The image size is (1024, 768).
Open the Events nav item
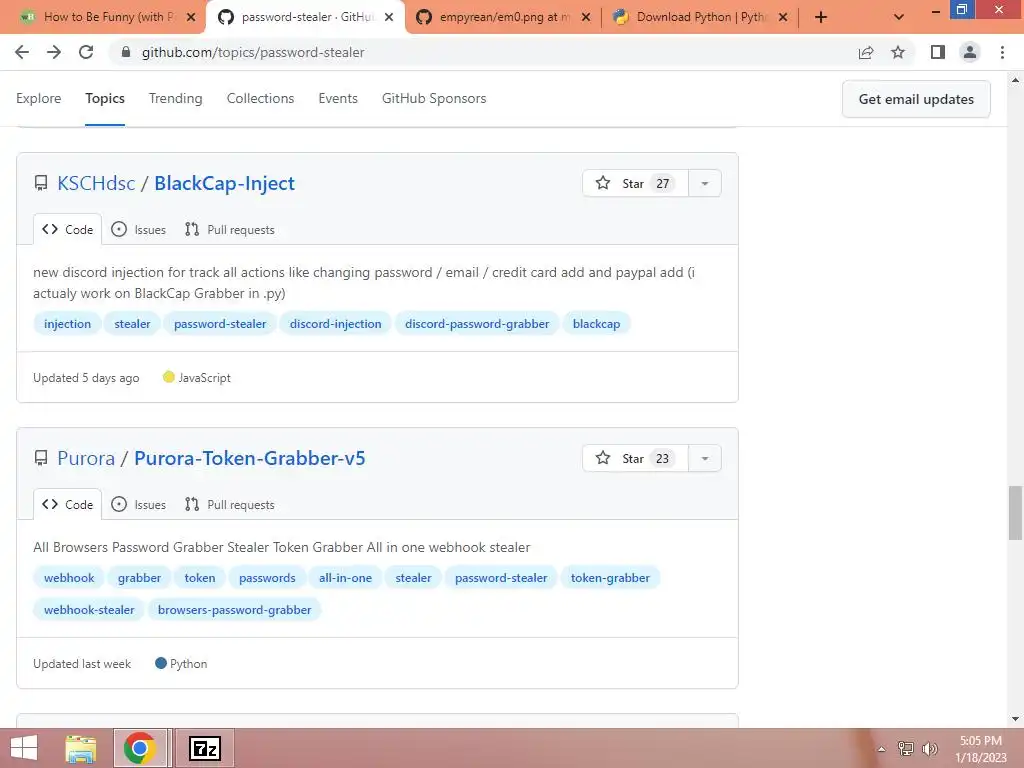click(338, 99)
